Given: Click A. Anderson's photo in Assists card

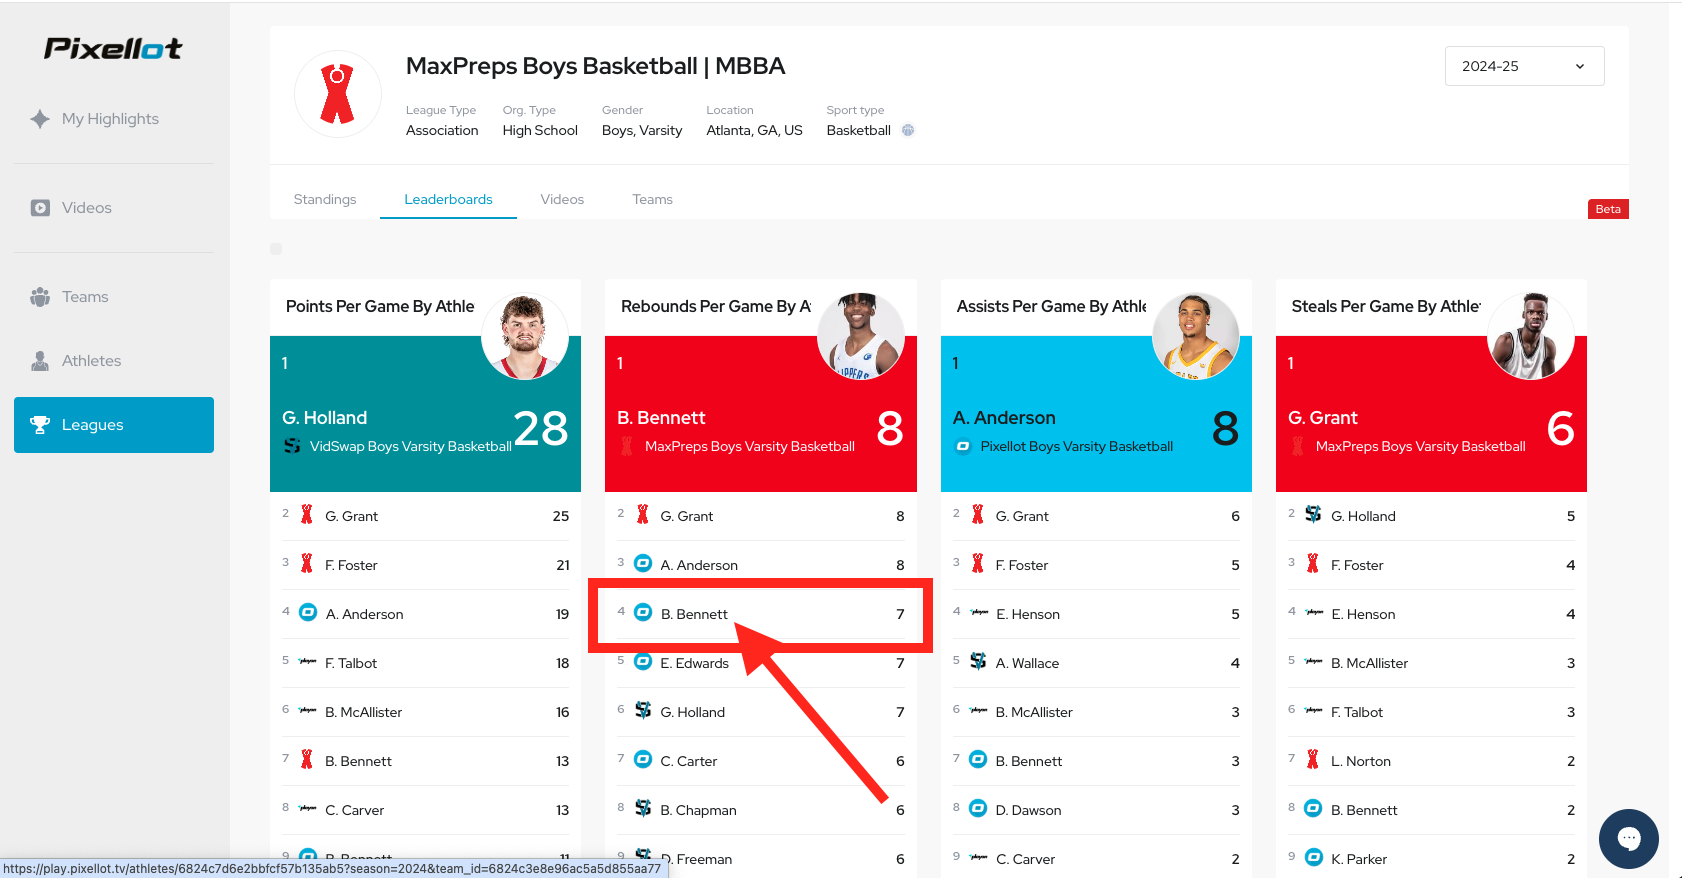Looking at the screenshot, I should tap(1196, 336).
